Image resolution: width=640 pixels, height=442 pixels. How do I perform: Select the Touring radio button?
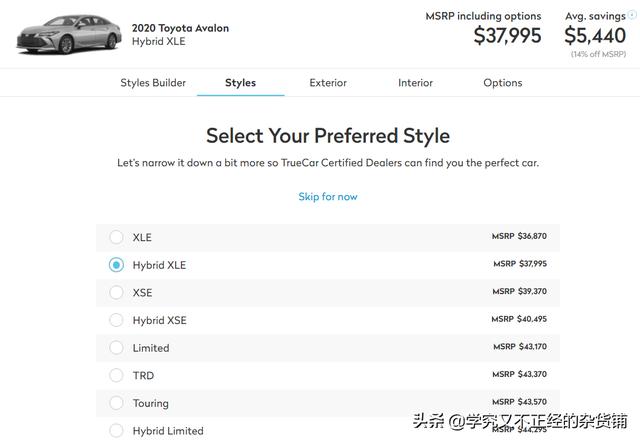pos(116,403)
